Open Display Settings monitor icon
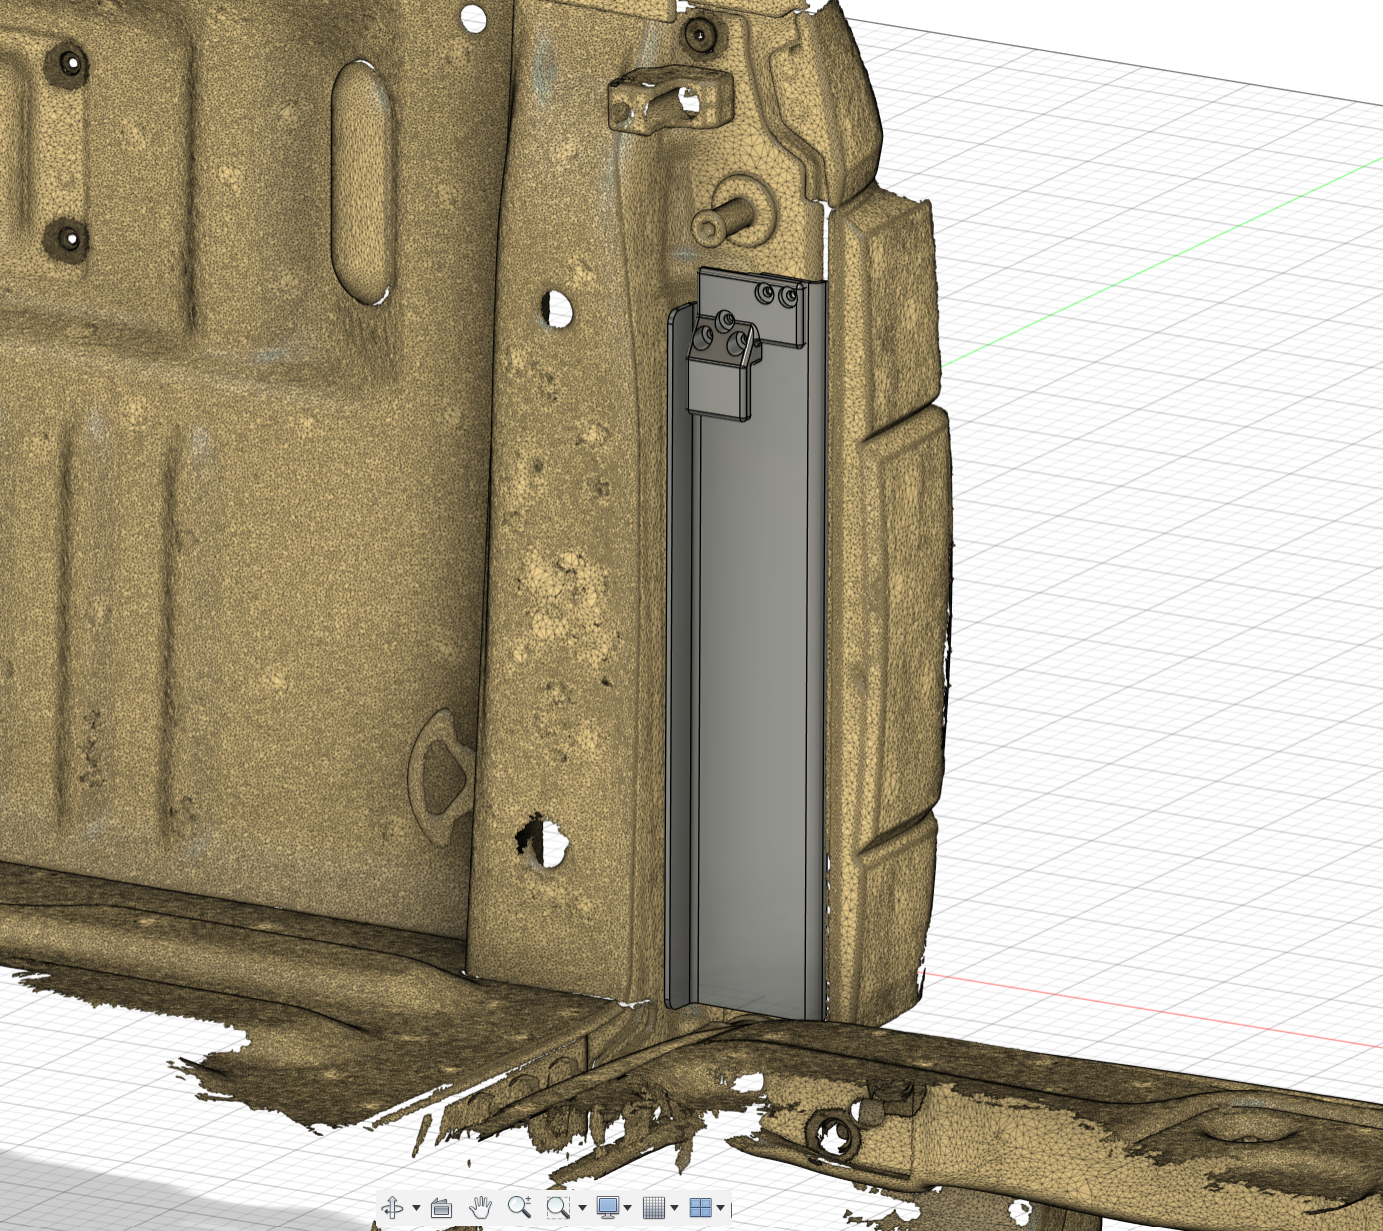The image size is (1383, 1231). coord(607,1208)
